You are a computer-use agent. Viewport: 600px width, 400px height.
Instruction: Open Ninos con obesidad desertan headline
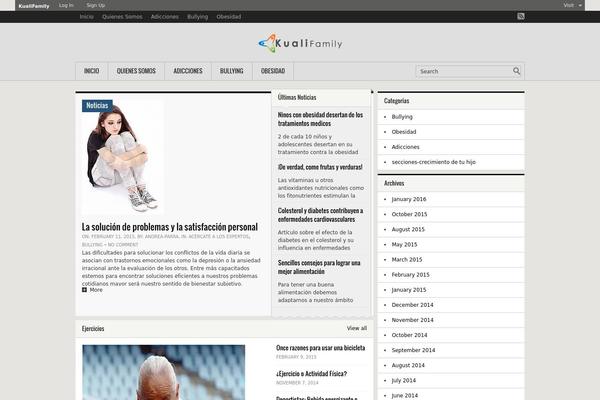pyautogui.click(x=320, y=119)
